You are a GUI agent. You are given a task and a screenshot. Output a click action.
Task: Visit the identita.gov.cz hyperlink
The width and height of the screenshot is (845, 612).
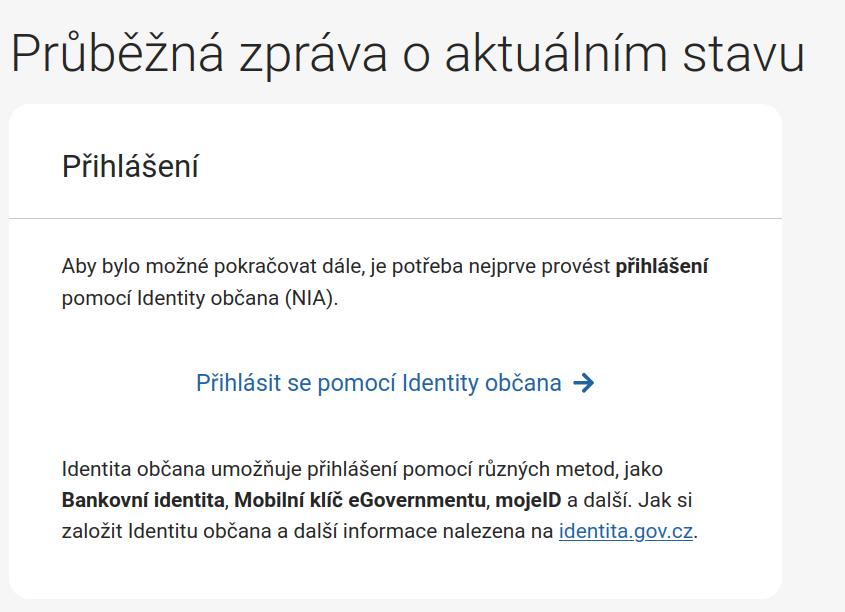[626, 531]
